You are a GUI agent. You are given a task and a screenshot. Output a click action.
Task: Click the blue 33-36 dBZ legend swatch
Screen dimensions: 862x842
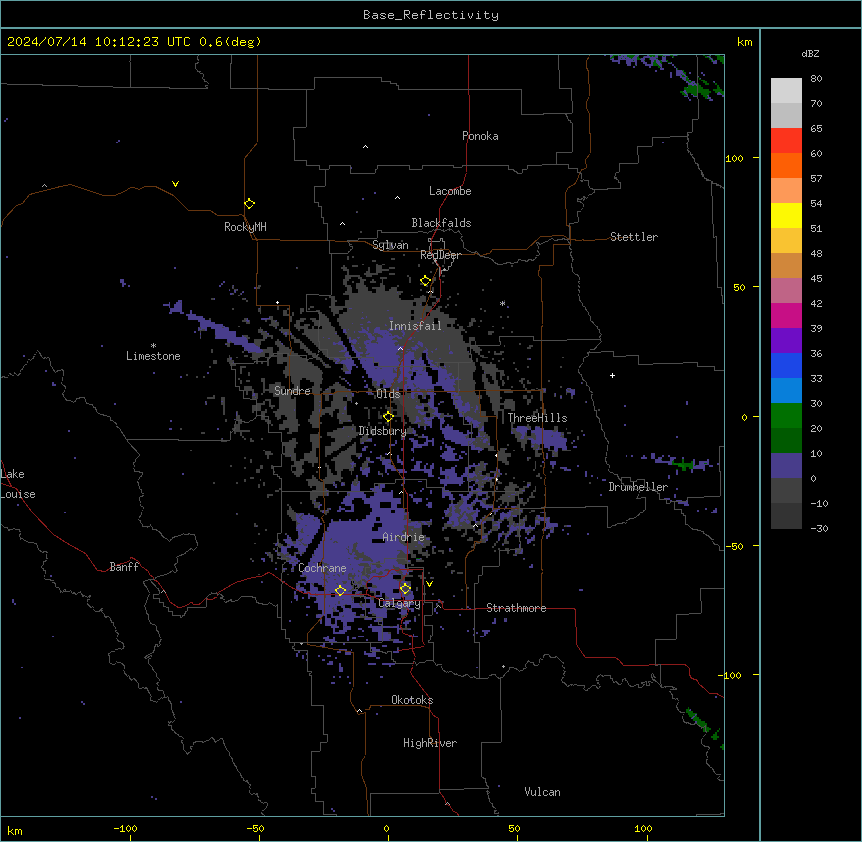[786, 365]
